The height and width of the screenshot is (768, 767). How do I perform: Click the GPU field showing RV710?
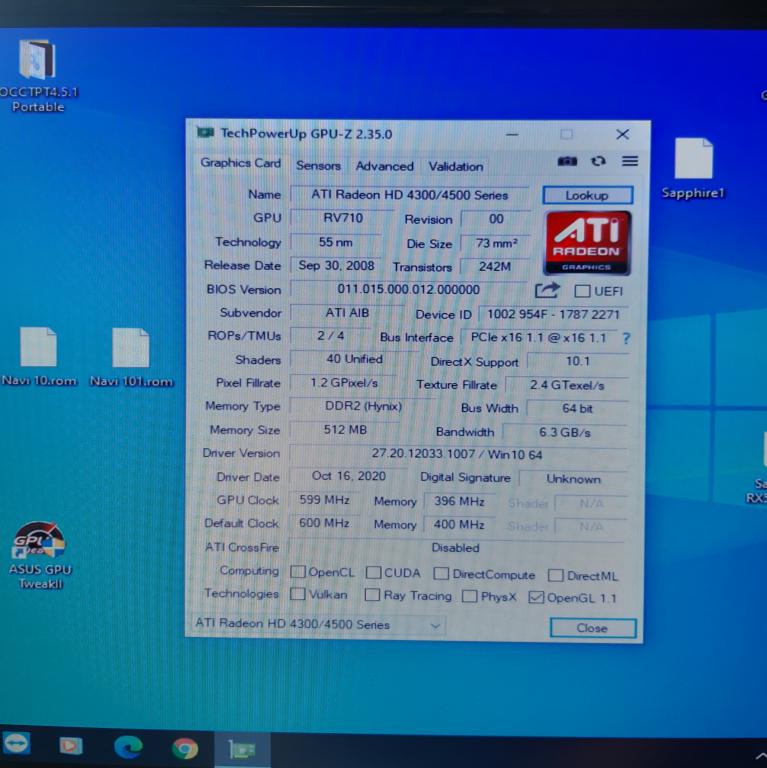tap(342, 218)
